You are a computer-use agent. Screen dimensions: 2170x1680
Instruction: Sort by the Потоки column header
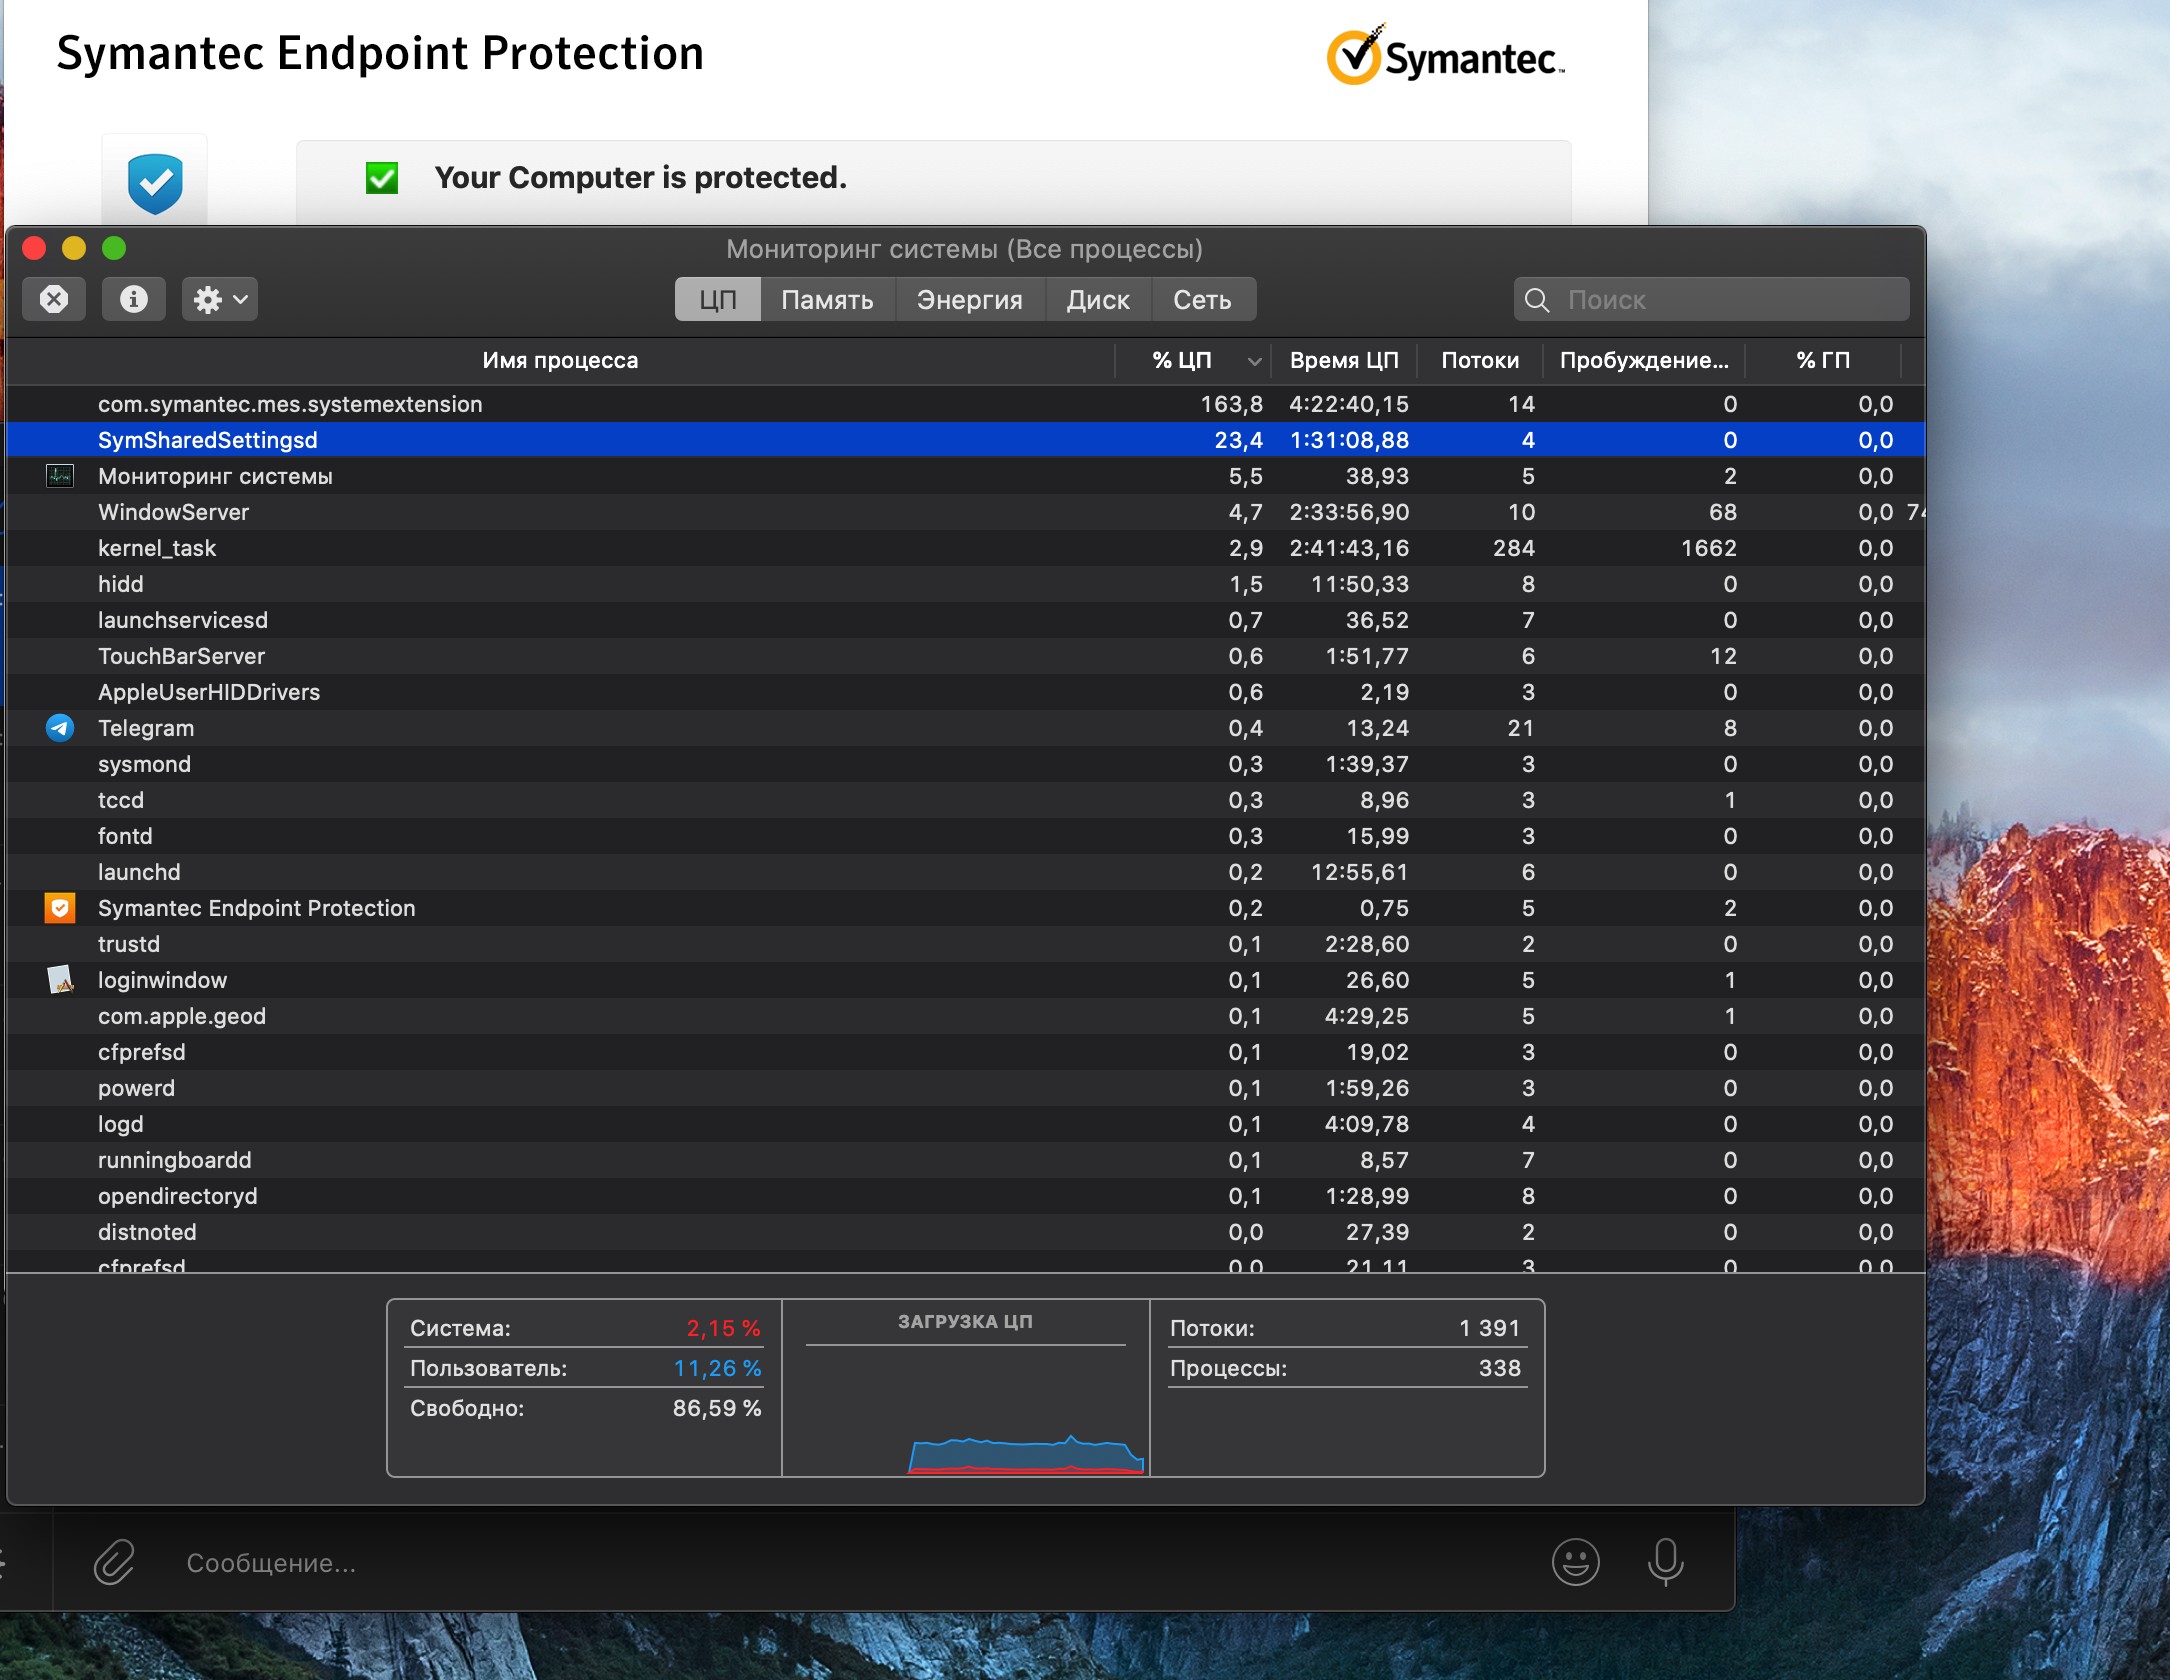1480,360
